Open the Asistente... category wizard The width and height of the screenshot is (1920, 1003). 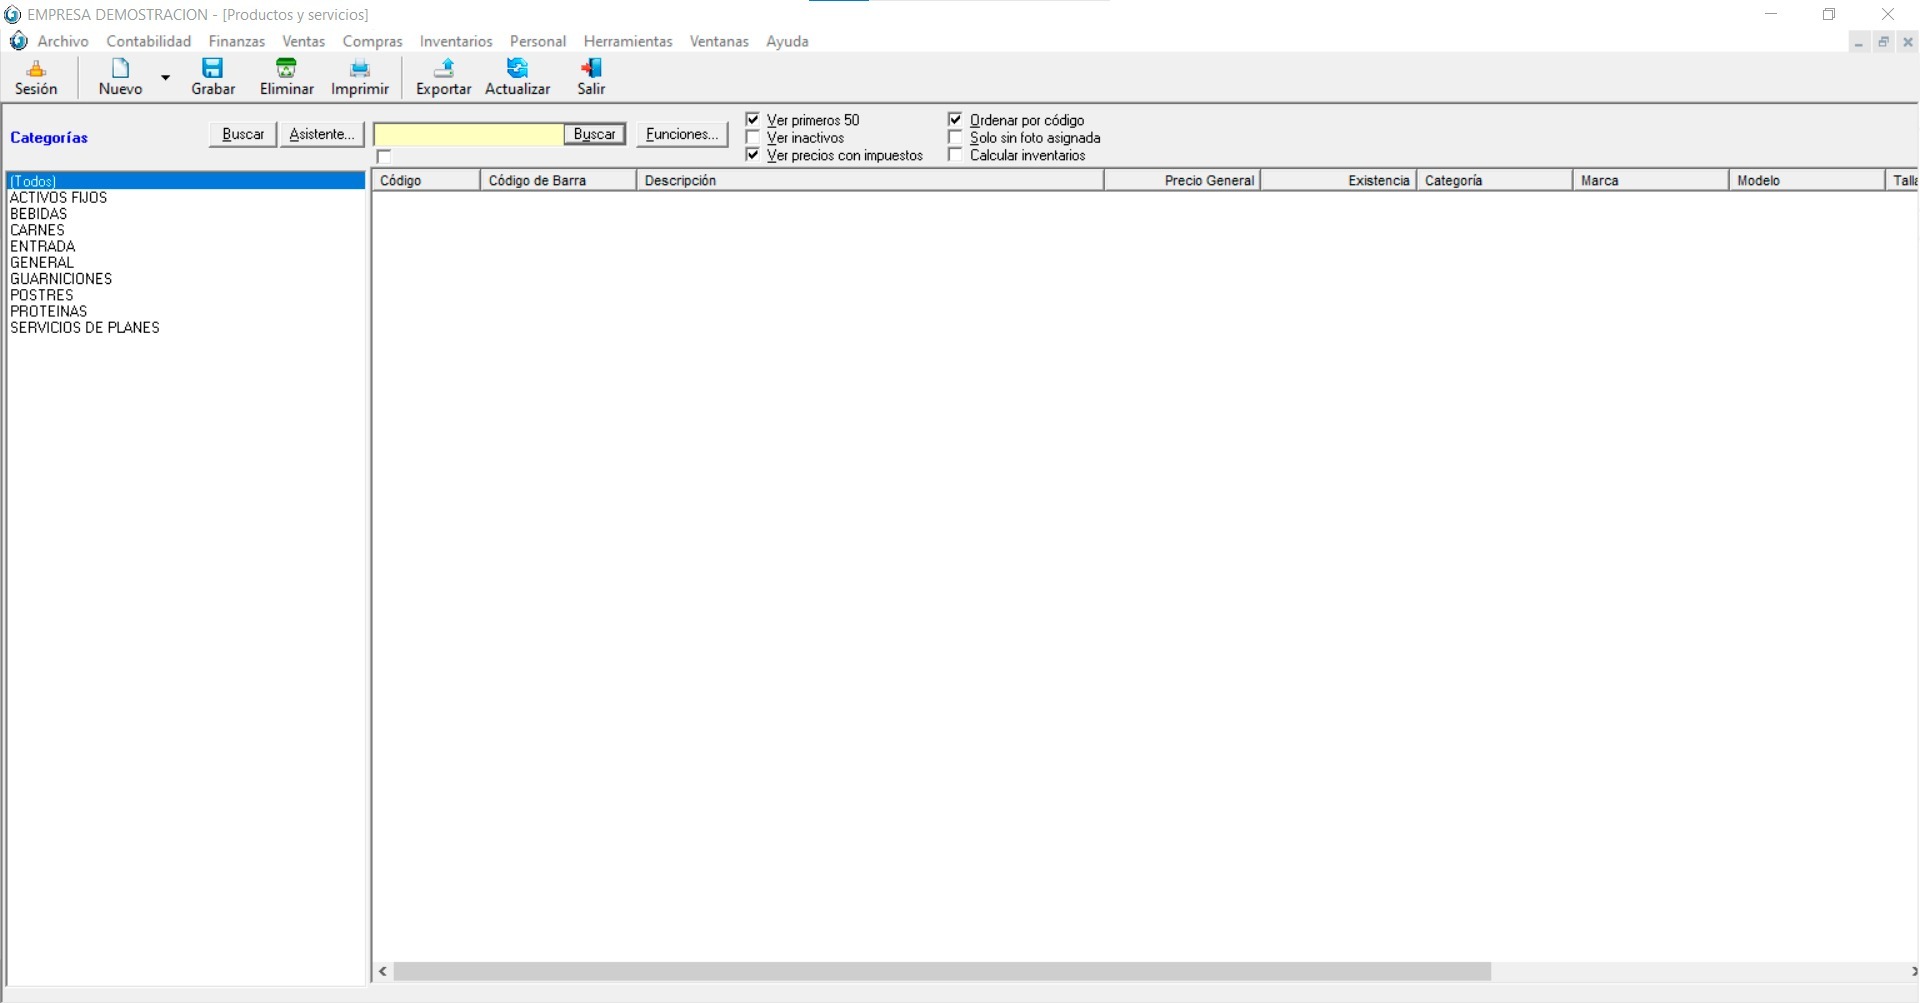click(x=321, y=134)
